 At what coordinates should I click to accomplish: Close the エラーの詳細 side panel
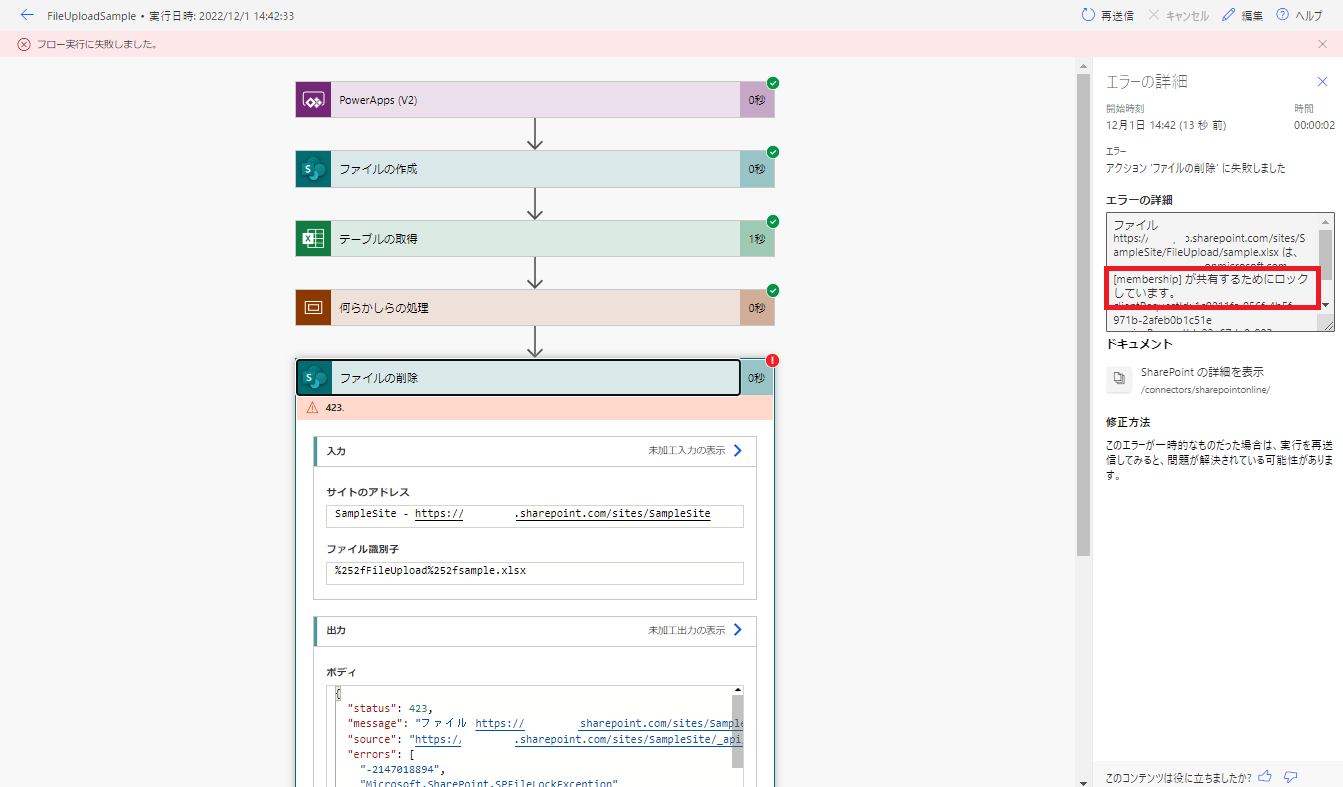pyautogui.click(x=1322, y=82)
